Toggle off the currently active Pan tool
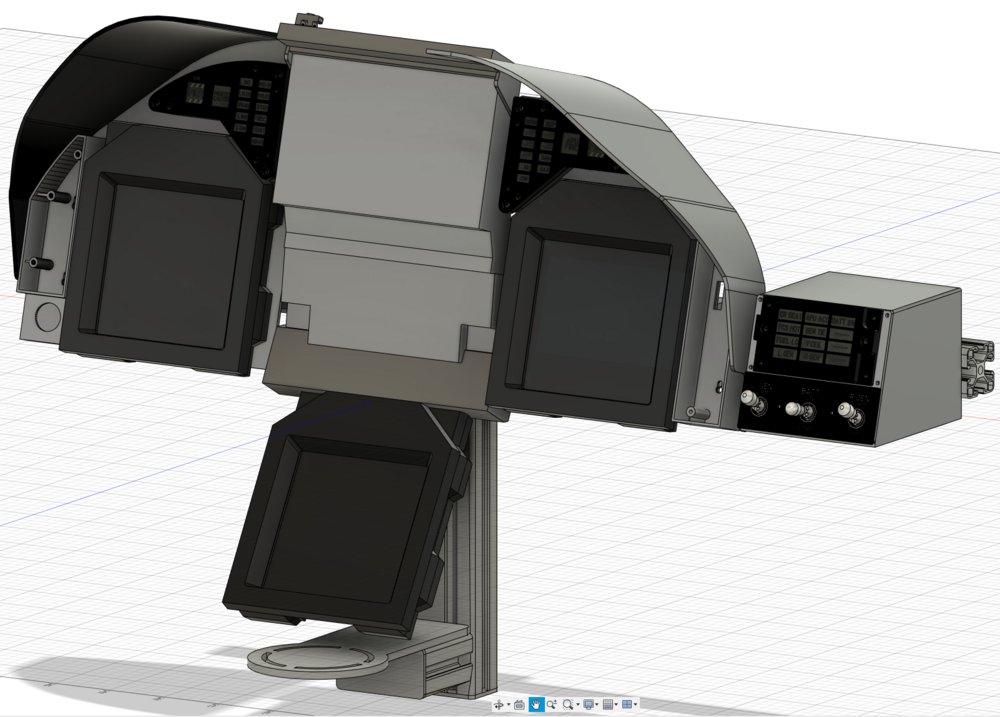1000x717 pixels. [537, 704]
